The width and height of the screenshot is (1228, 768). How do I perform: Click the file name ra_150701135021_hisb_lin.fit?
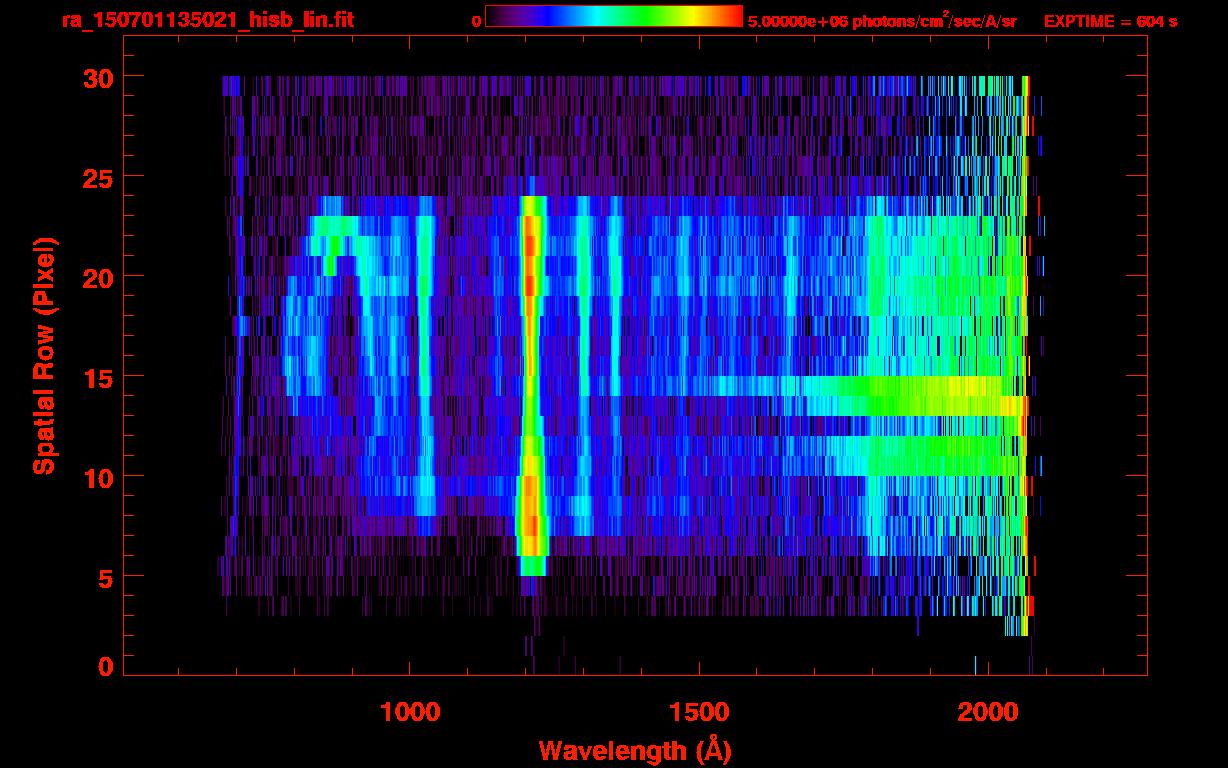[206, 20]
